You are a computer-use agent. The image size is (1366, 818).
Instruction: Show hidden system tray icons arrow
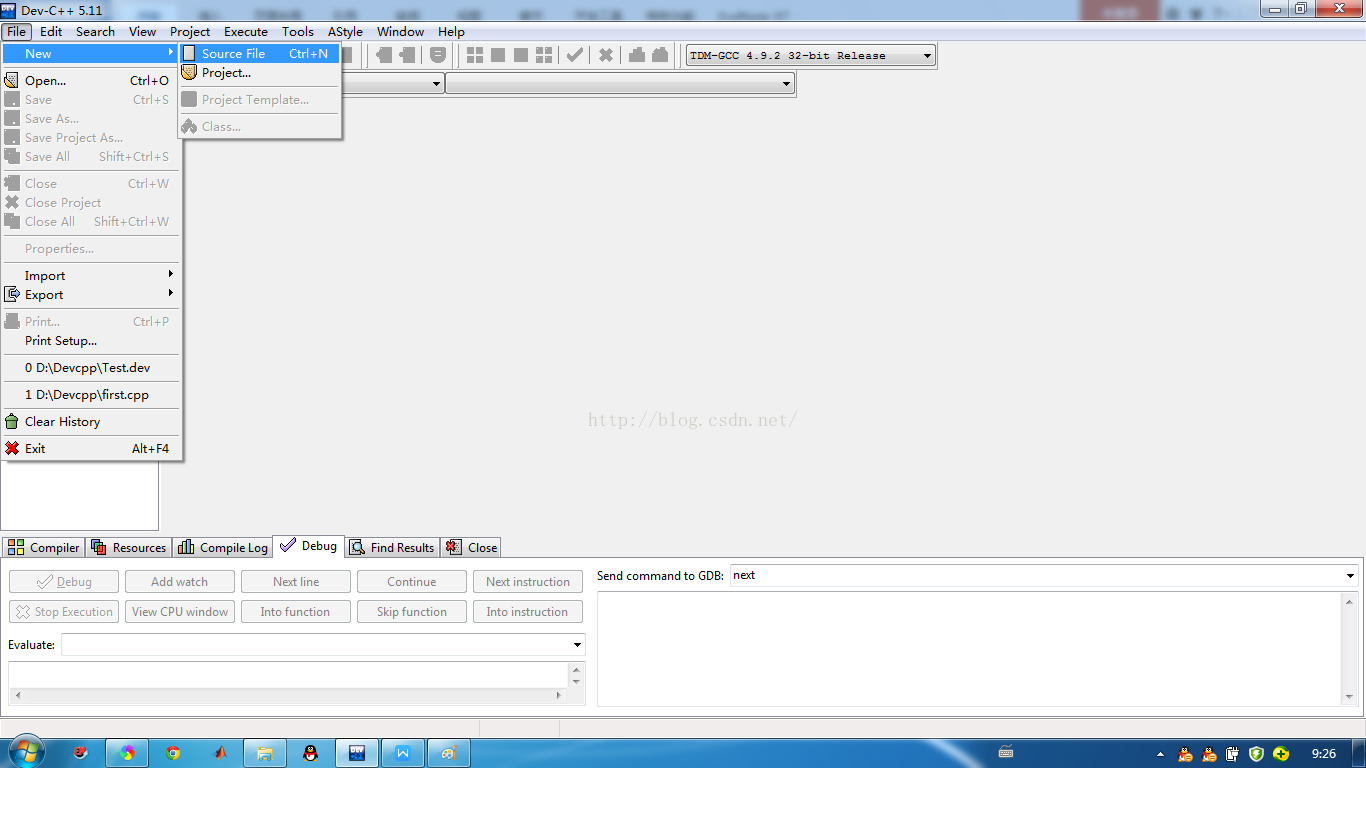coord(1160,754)
